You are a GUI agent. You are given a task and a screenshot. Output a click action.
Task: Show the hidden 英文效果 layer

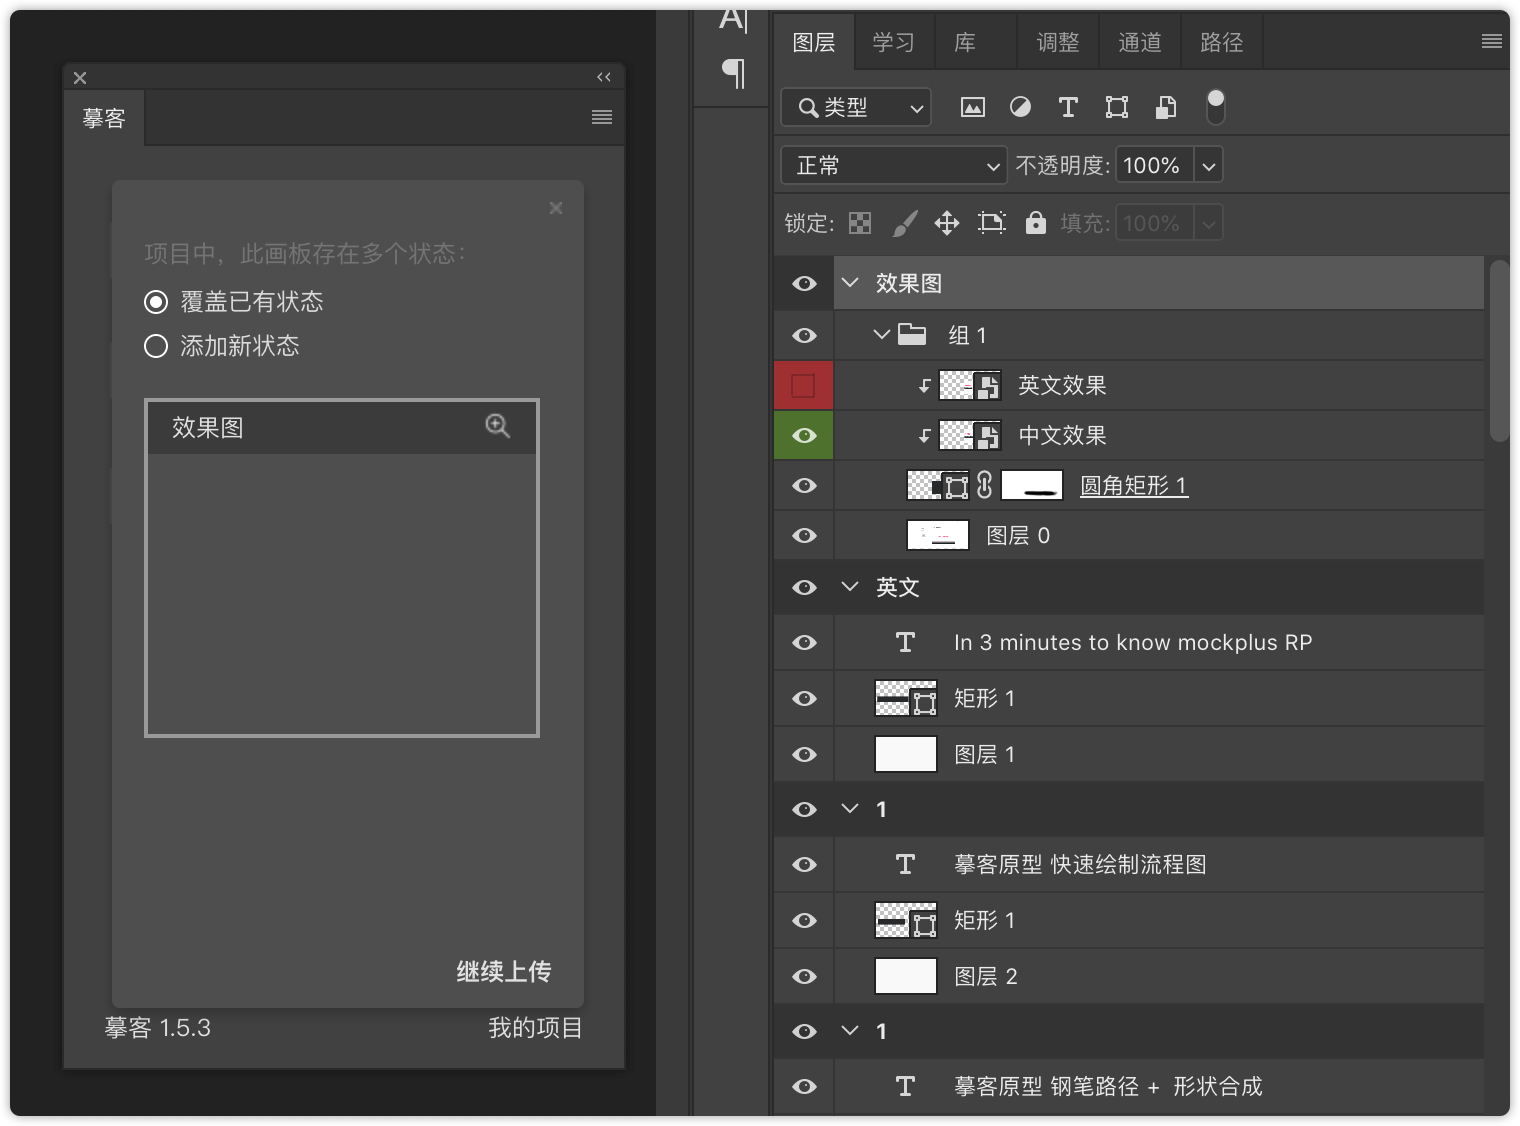(804, 386)
